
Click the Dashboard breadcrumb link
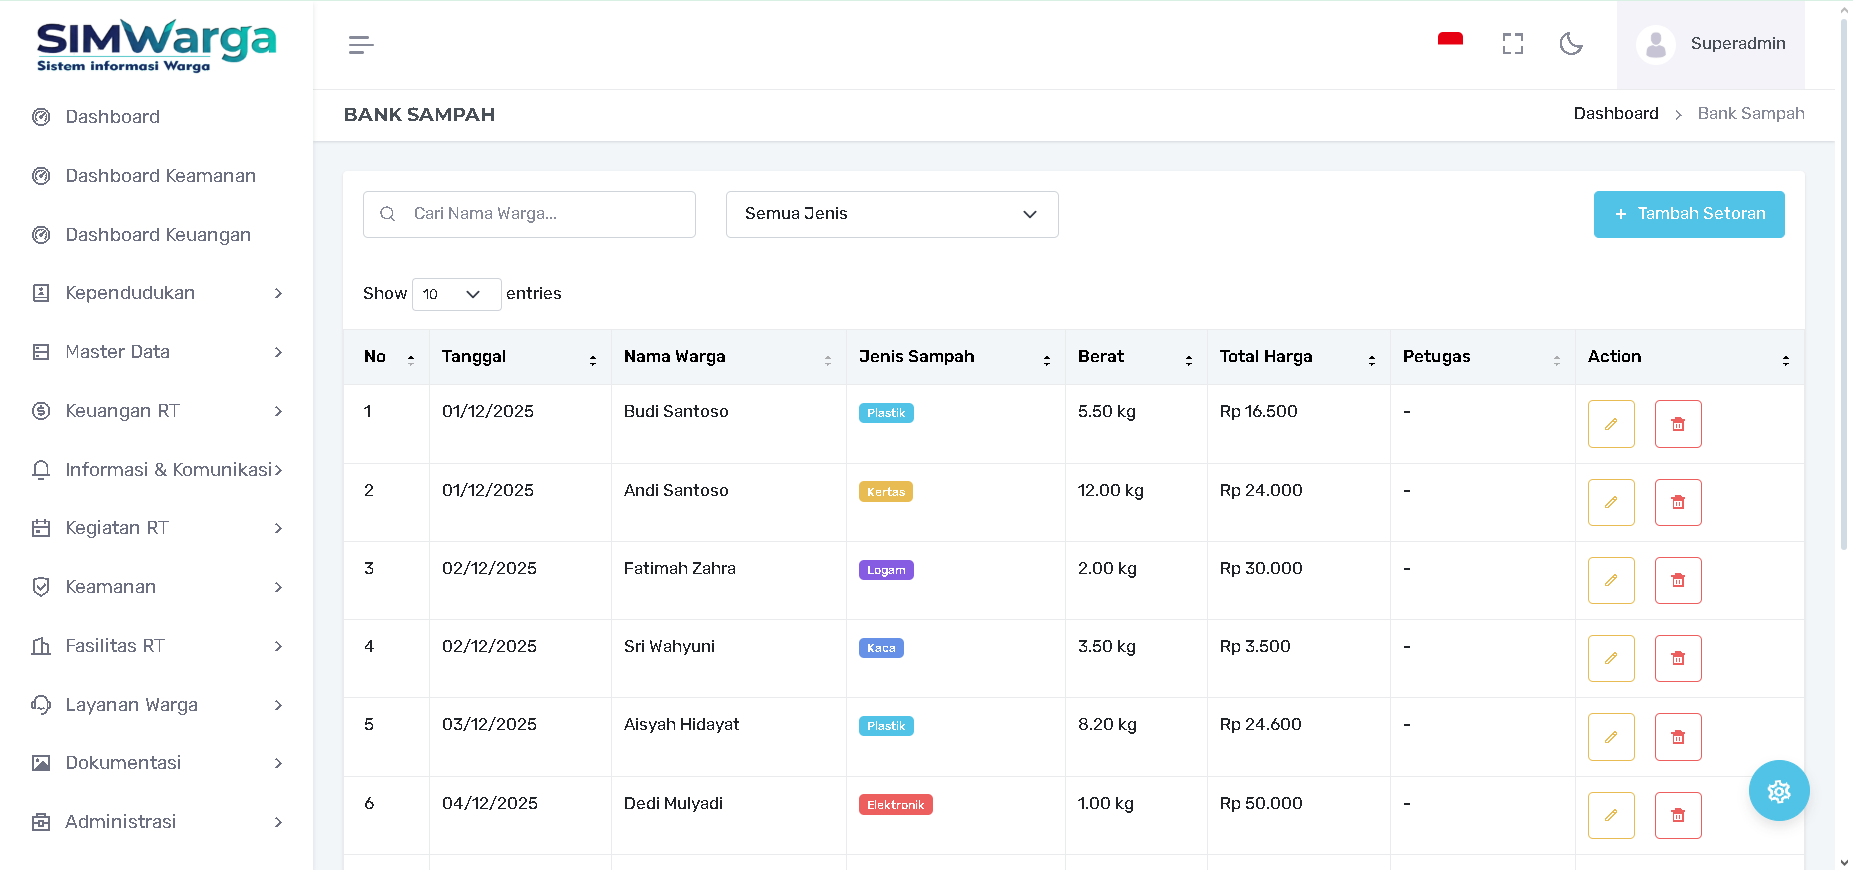pos(1615,114)
